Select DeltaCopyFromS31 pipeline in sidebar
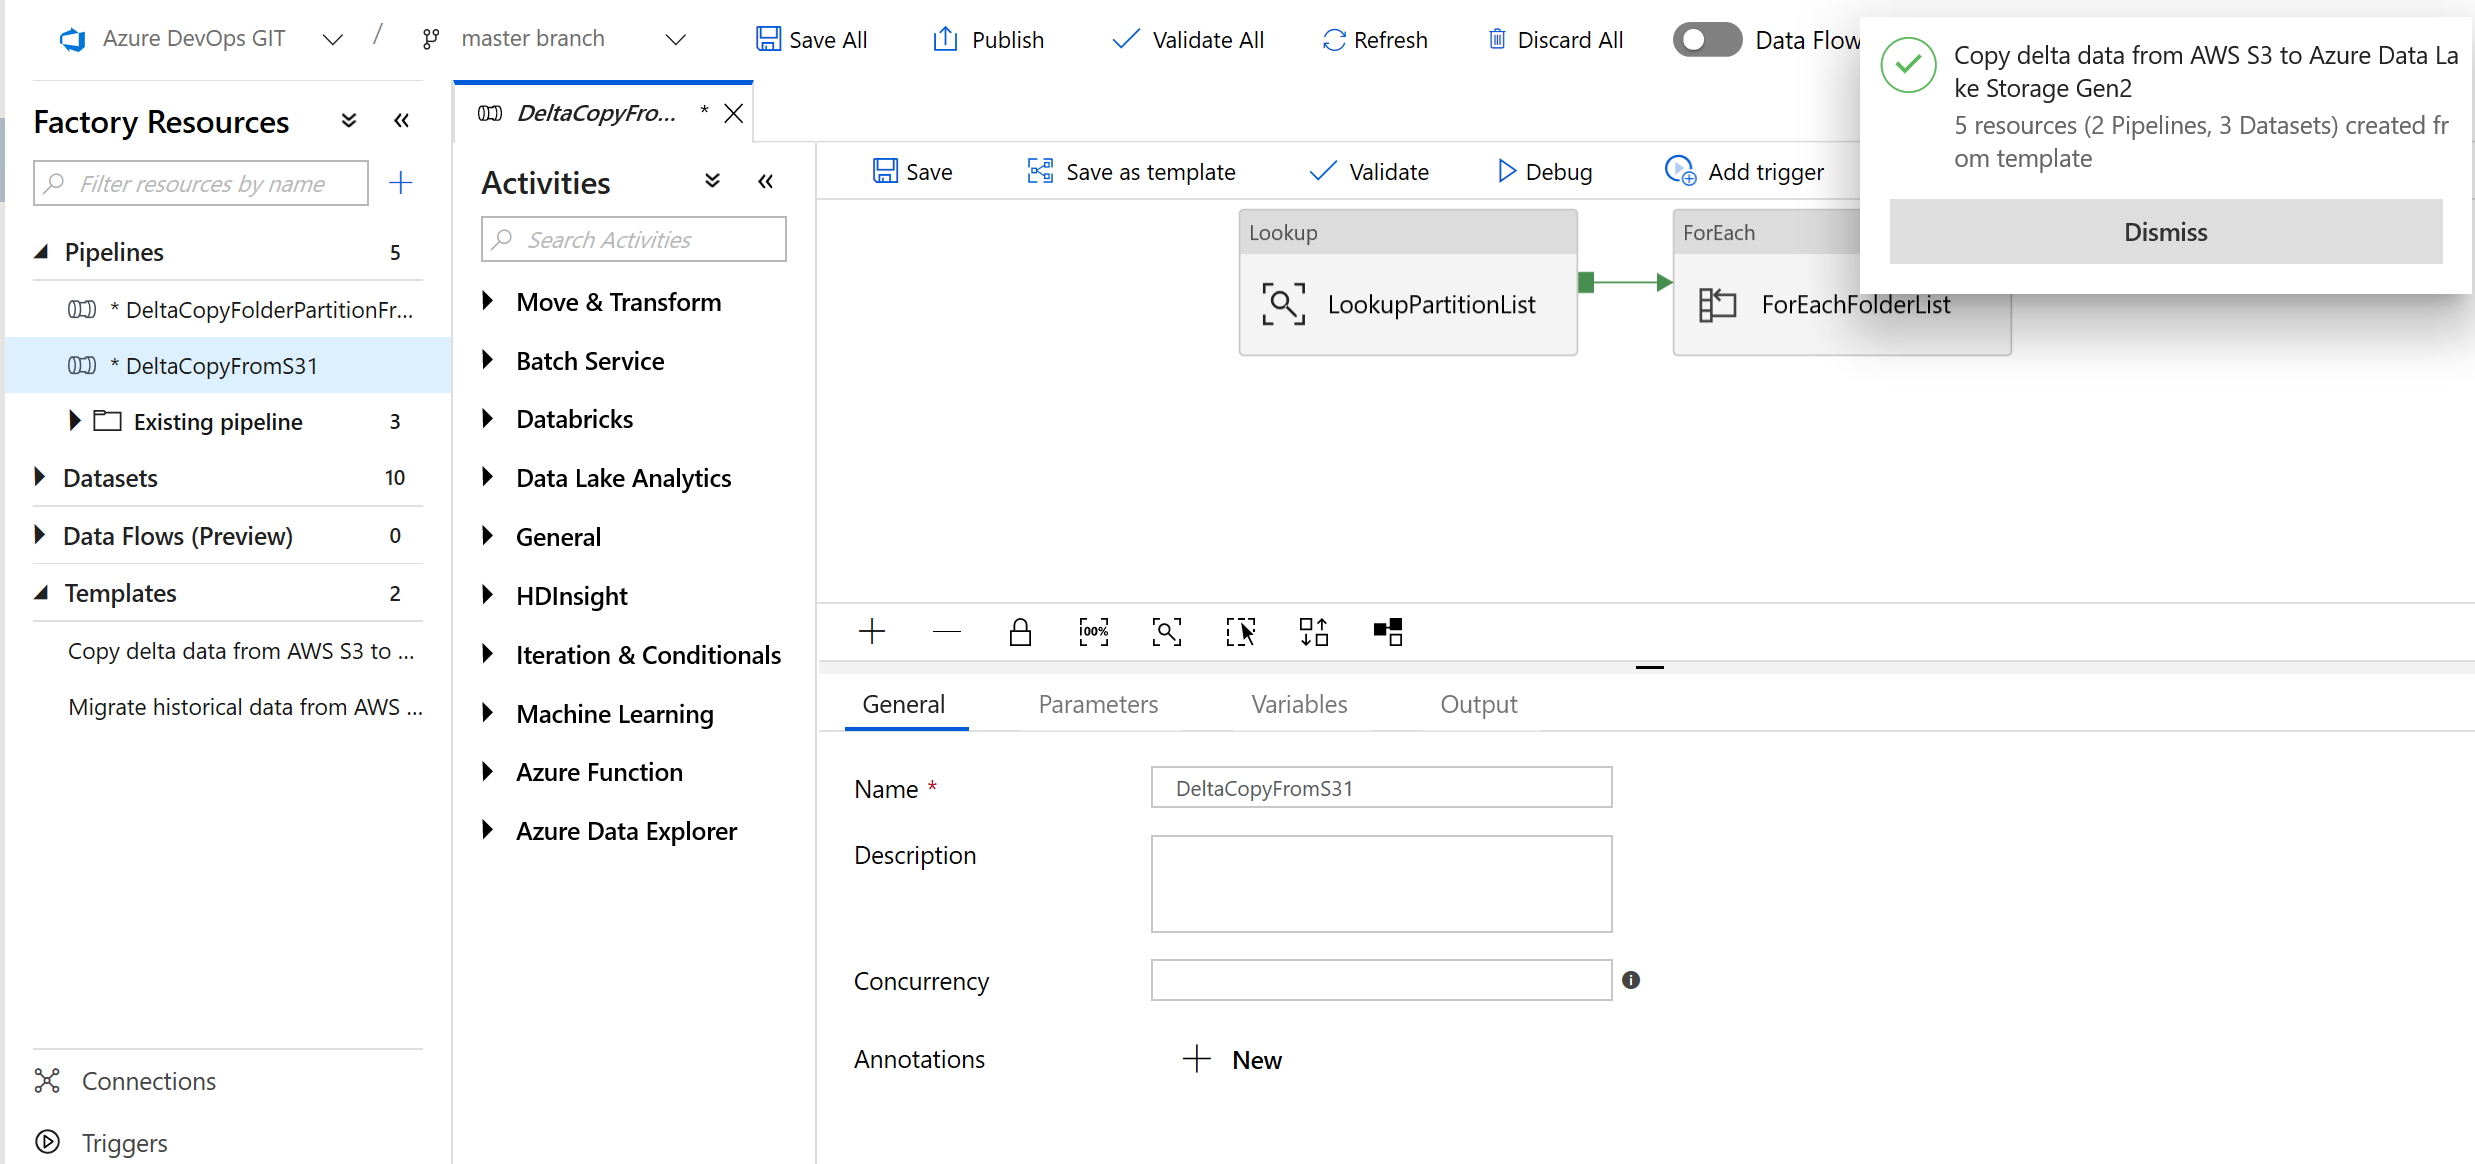 [x=221, y=365]
